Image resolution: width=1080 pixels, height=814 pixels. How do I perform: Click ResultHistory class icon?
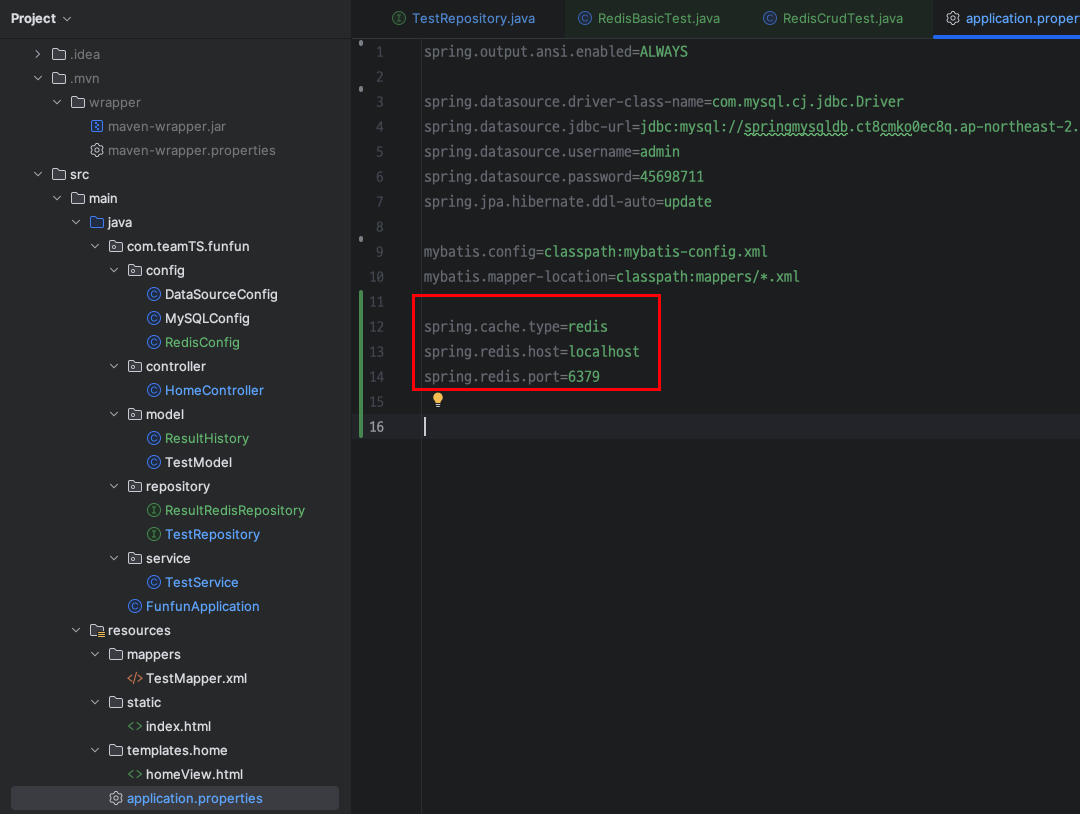click(154, 439)
